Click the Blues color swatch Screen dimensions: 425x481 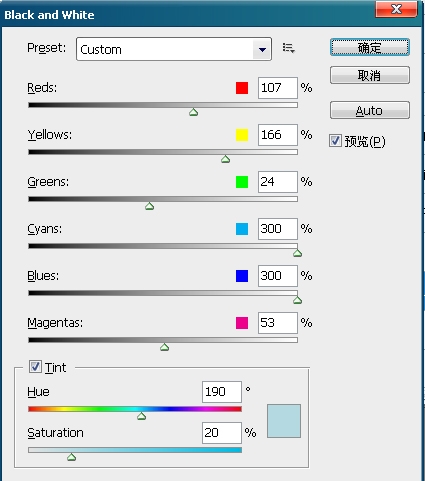pyautogui.click(x=242, y=276)
